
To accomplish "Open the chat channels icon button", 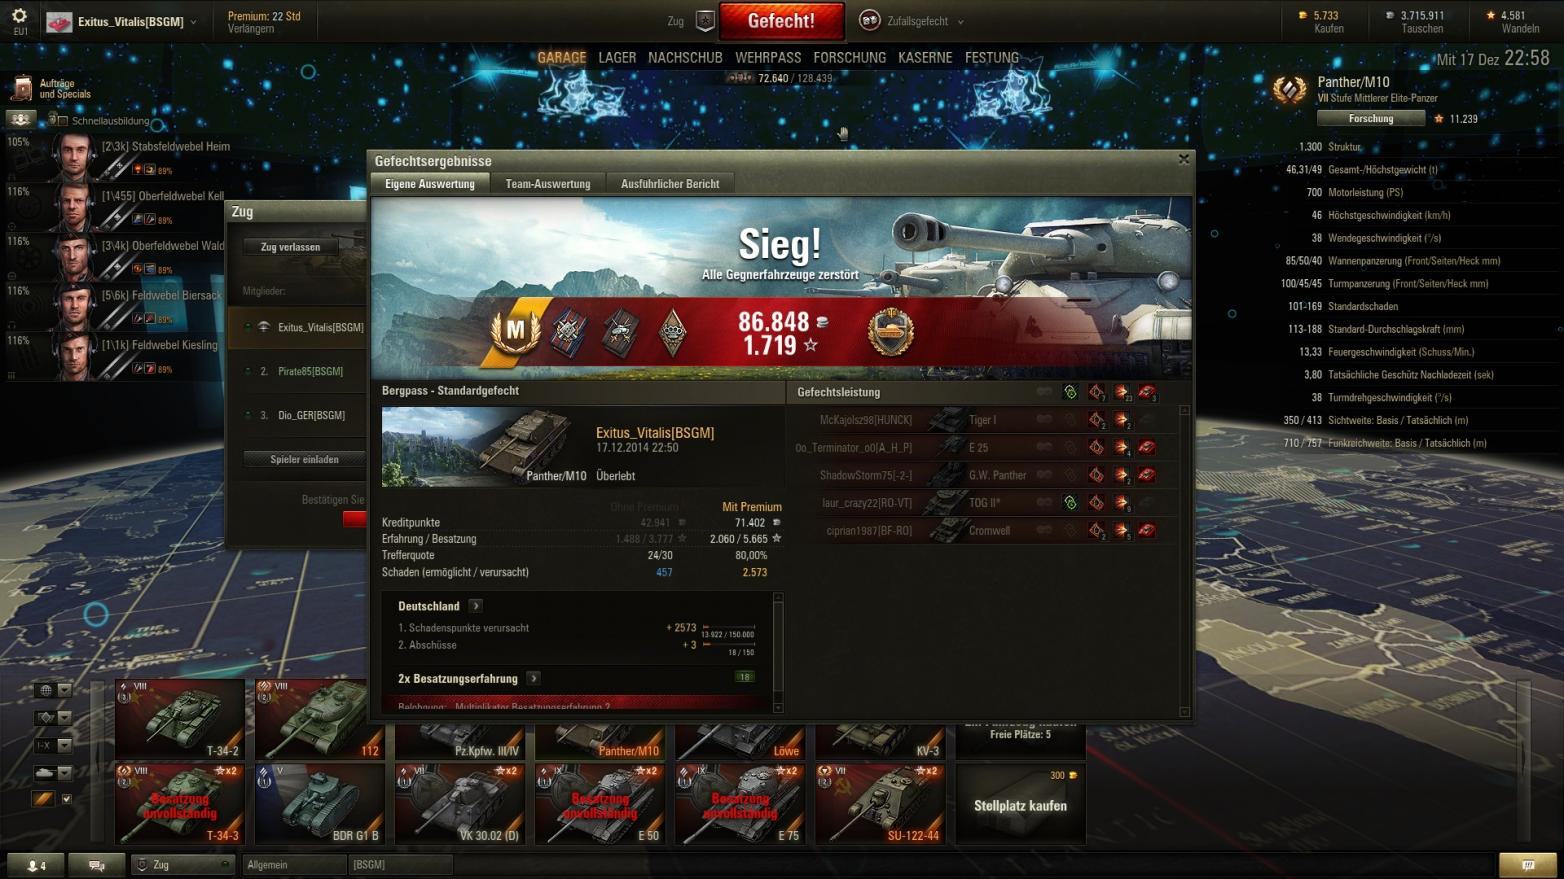I will tap(97, 865).
